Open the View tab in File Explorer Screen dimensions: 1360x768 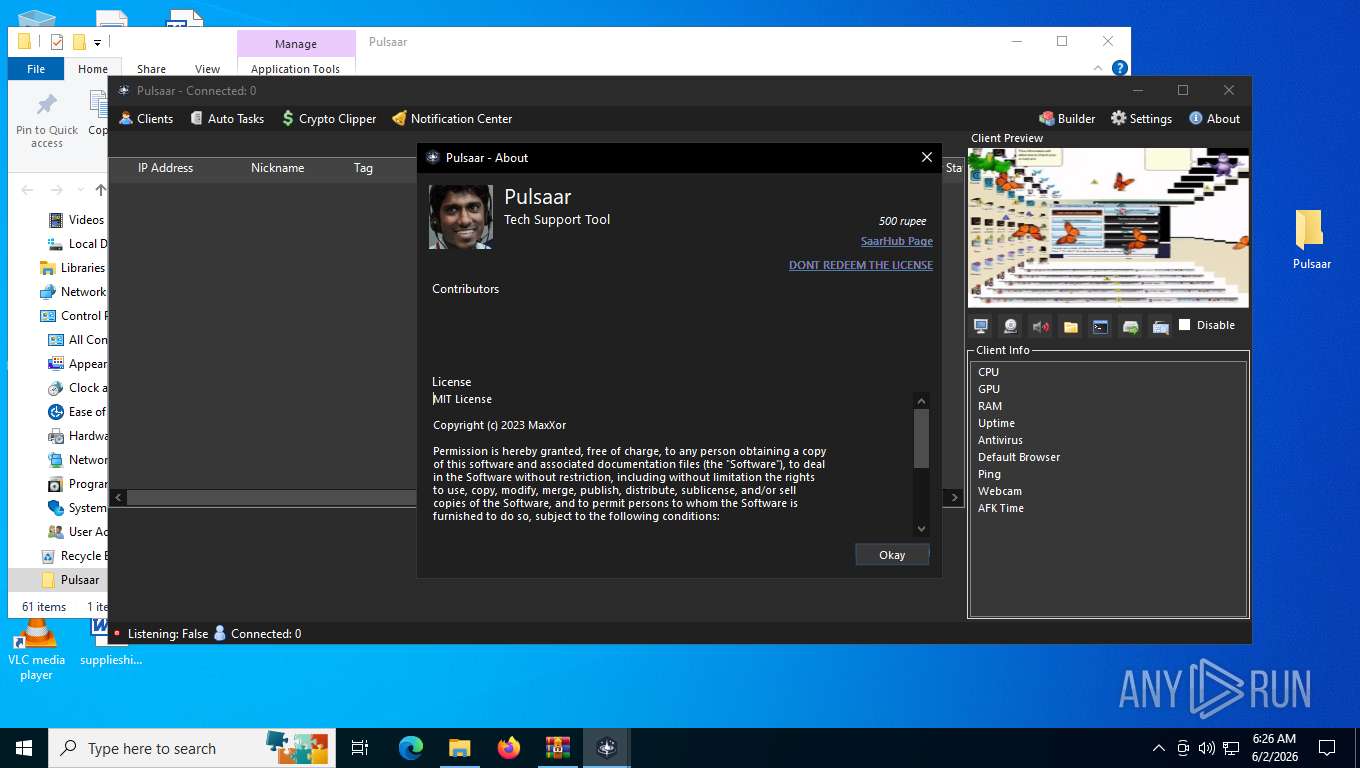click(x=207, y=69)
